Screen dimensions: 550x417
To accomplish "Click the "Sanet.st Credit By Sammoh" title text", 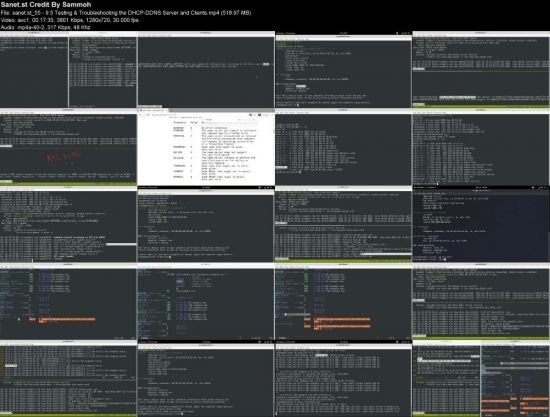I will click(46, 5).
